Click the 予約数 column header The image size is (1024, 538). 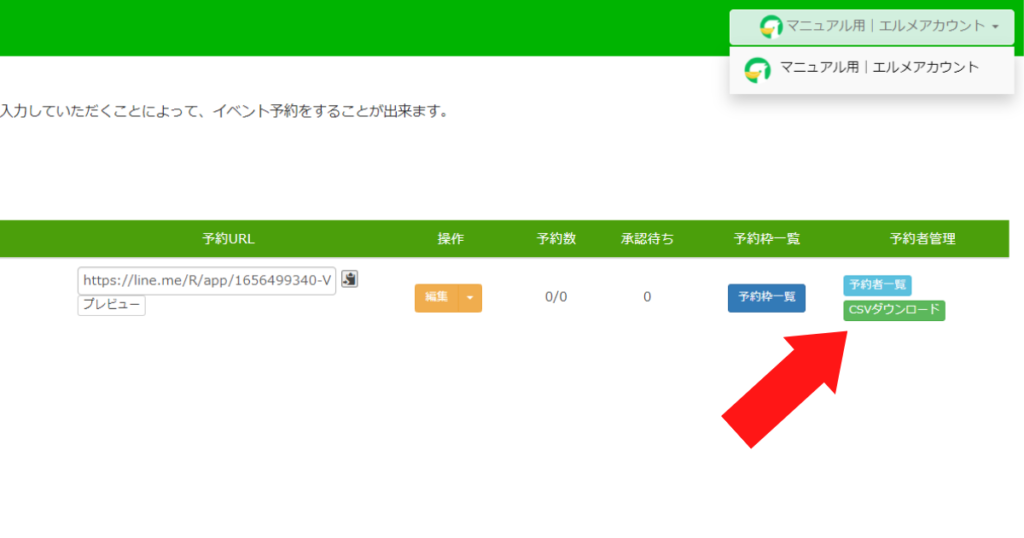556,239
